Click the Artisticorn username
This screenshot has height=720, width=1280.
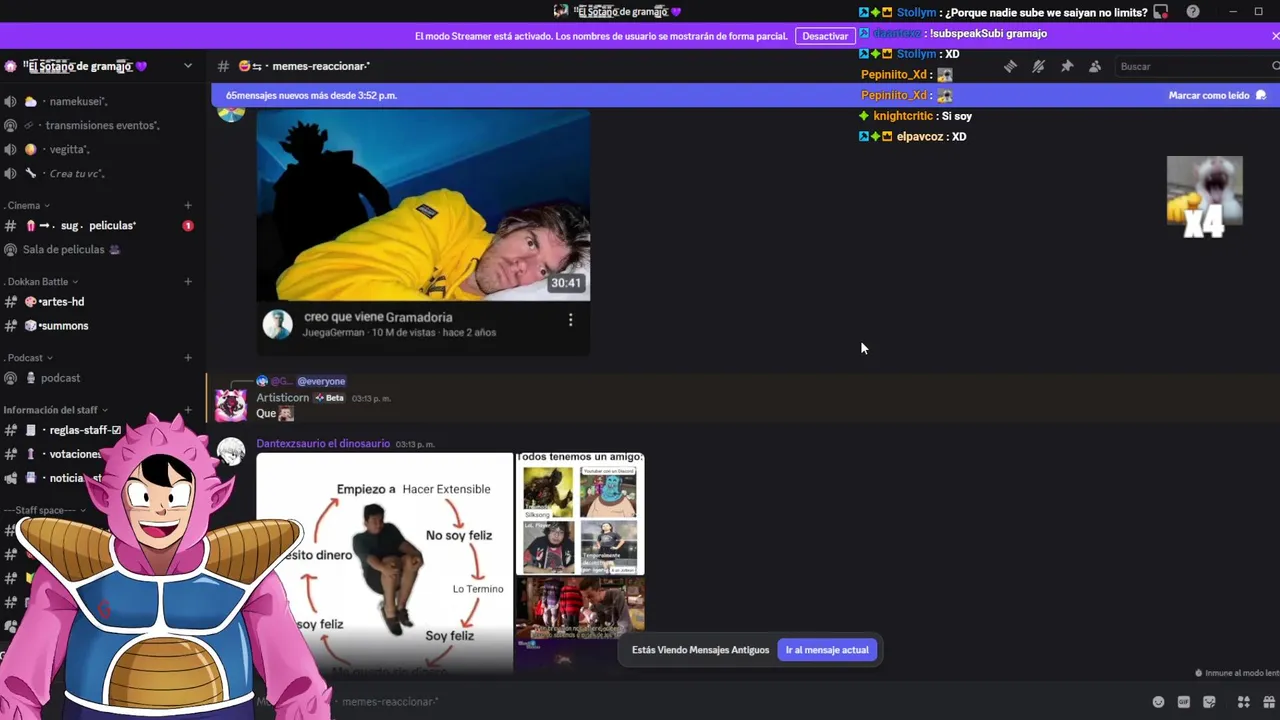[282, 398]
